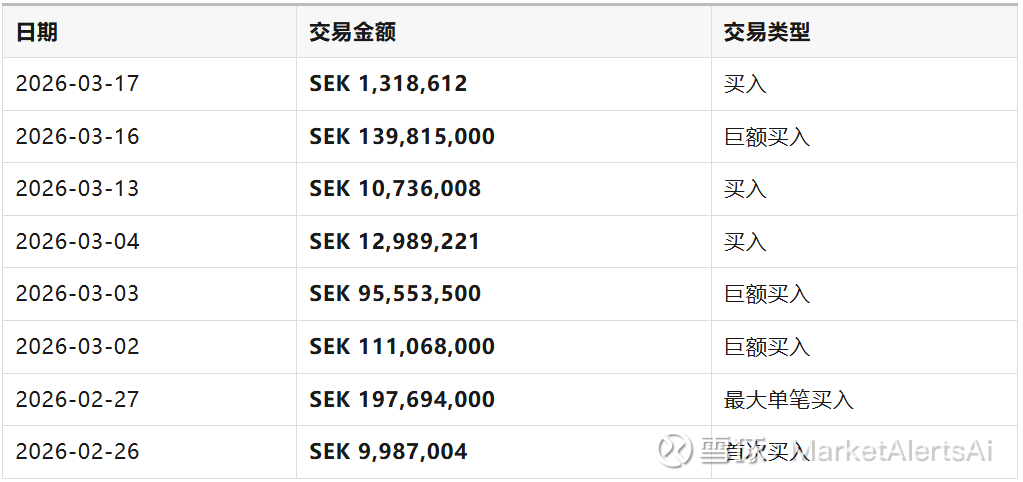This screenshot has height=482, width=1023.
Task: Click 巨额买入 in the 2026-03-16 row
Action: [x=766, y=137]
